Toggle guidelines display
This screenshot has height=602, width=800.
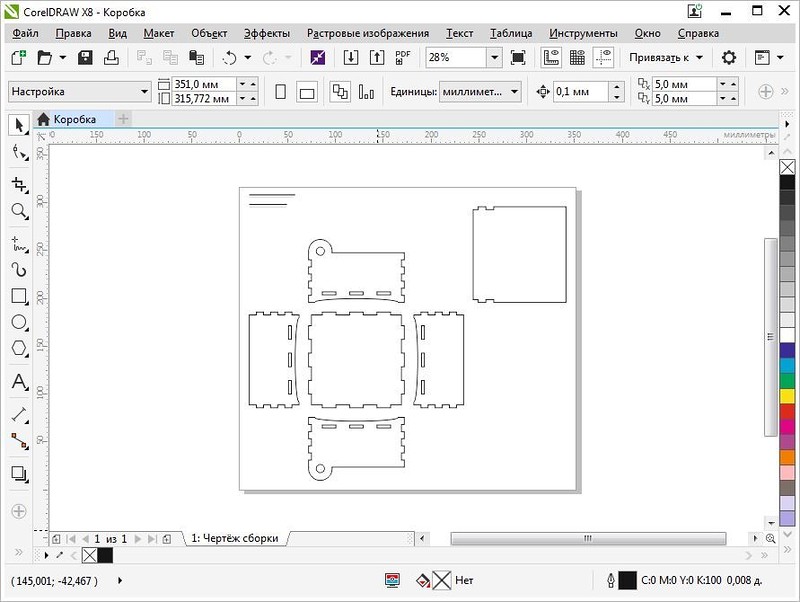(603, 57)
